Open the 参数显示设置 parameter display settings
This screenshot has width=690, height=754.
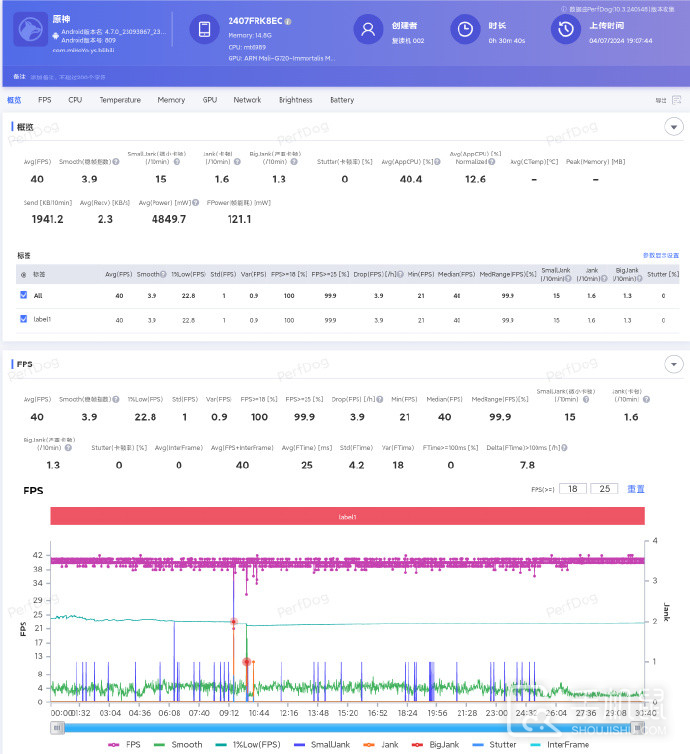tap(660, 256)
